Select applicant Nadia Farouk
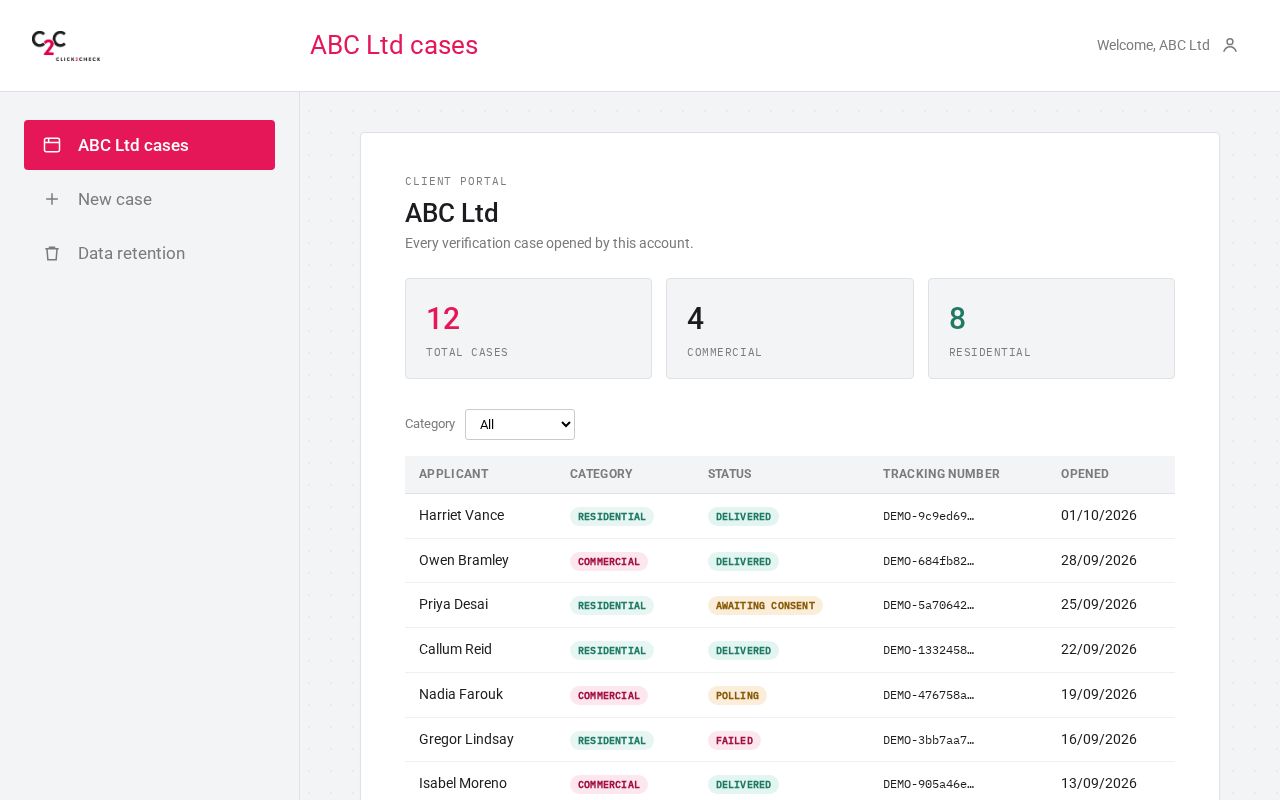The image size is (1280, 800). 461,694
